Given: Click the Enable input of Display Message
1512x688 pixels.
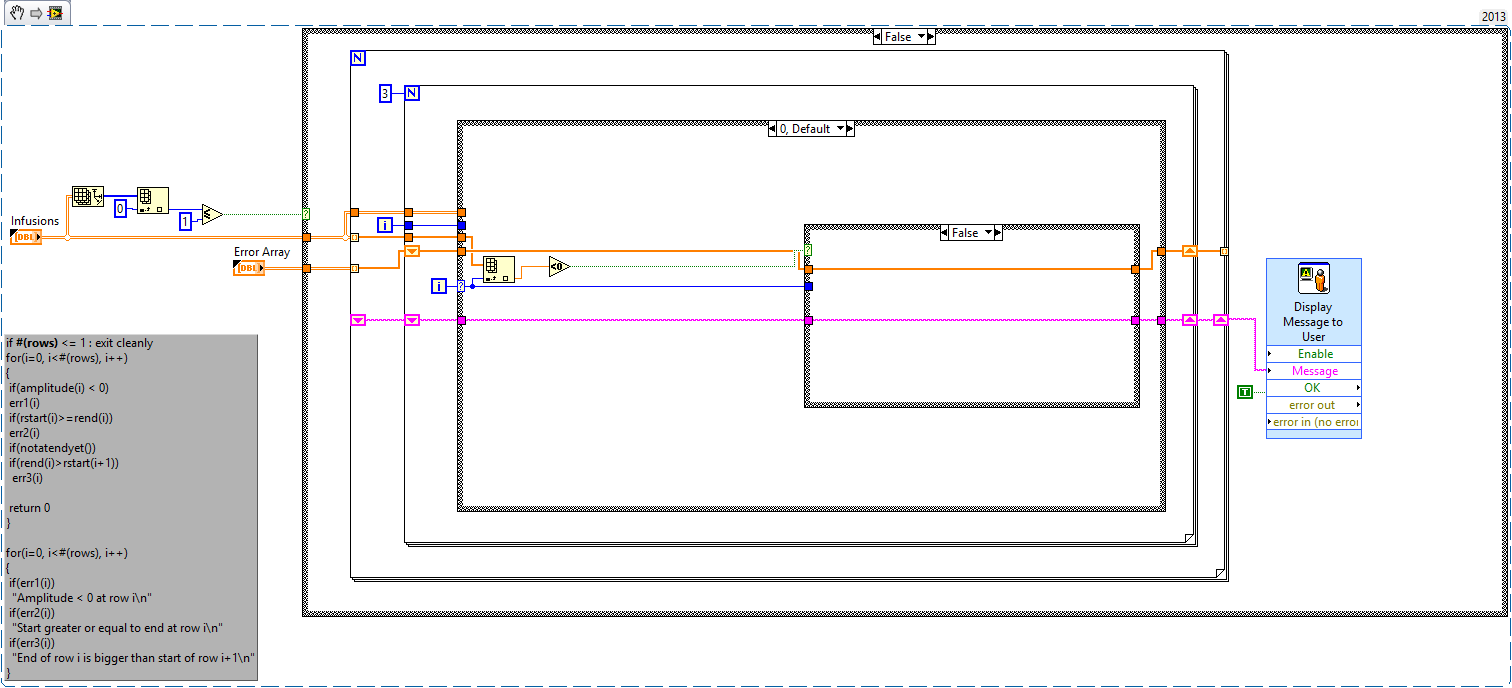Looking at the screenshot, I should [1314, 354].
